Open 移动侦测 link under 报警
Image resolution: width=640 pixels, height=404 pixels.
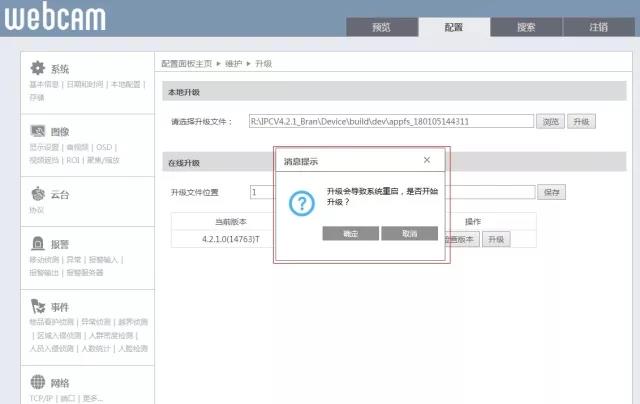tap(44, 260)
